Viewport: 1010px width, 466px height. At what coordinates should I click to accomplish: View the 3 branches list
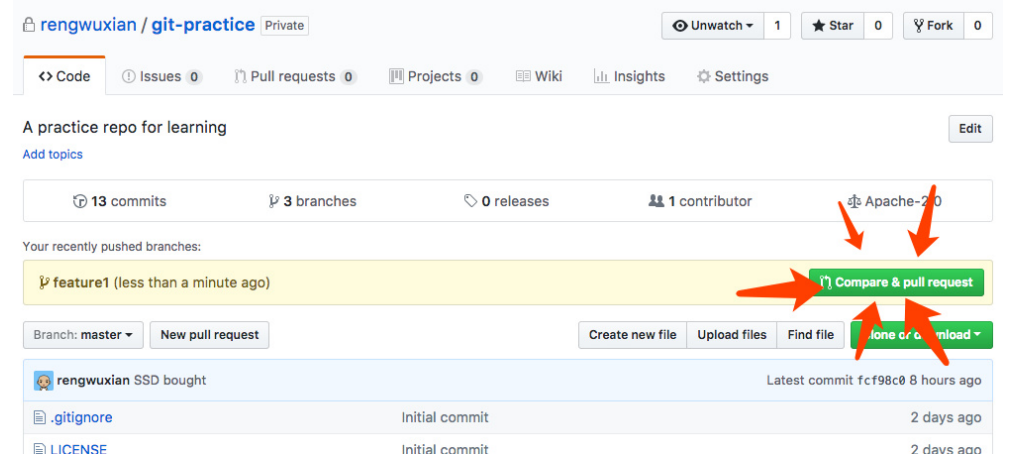pos(312,201)
